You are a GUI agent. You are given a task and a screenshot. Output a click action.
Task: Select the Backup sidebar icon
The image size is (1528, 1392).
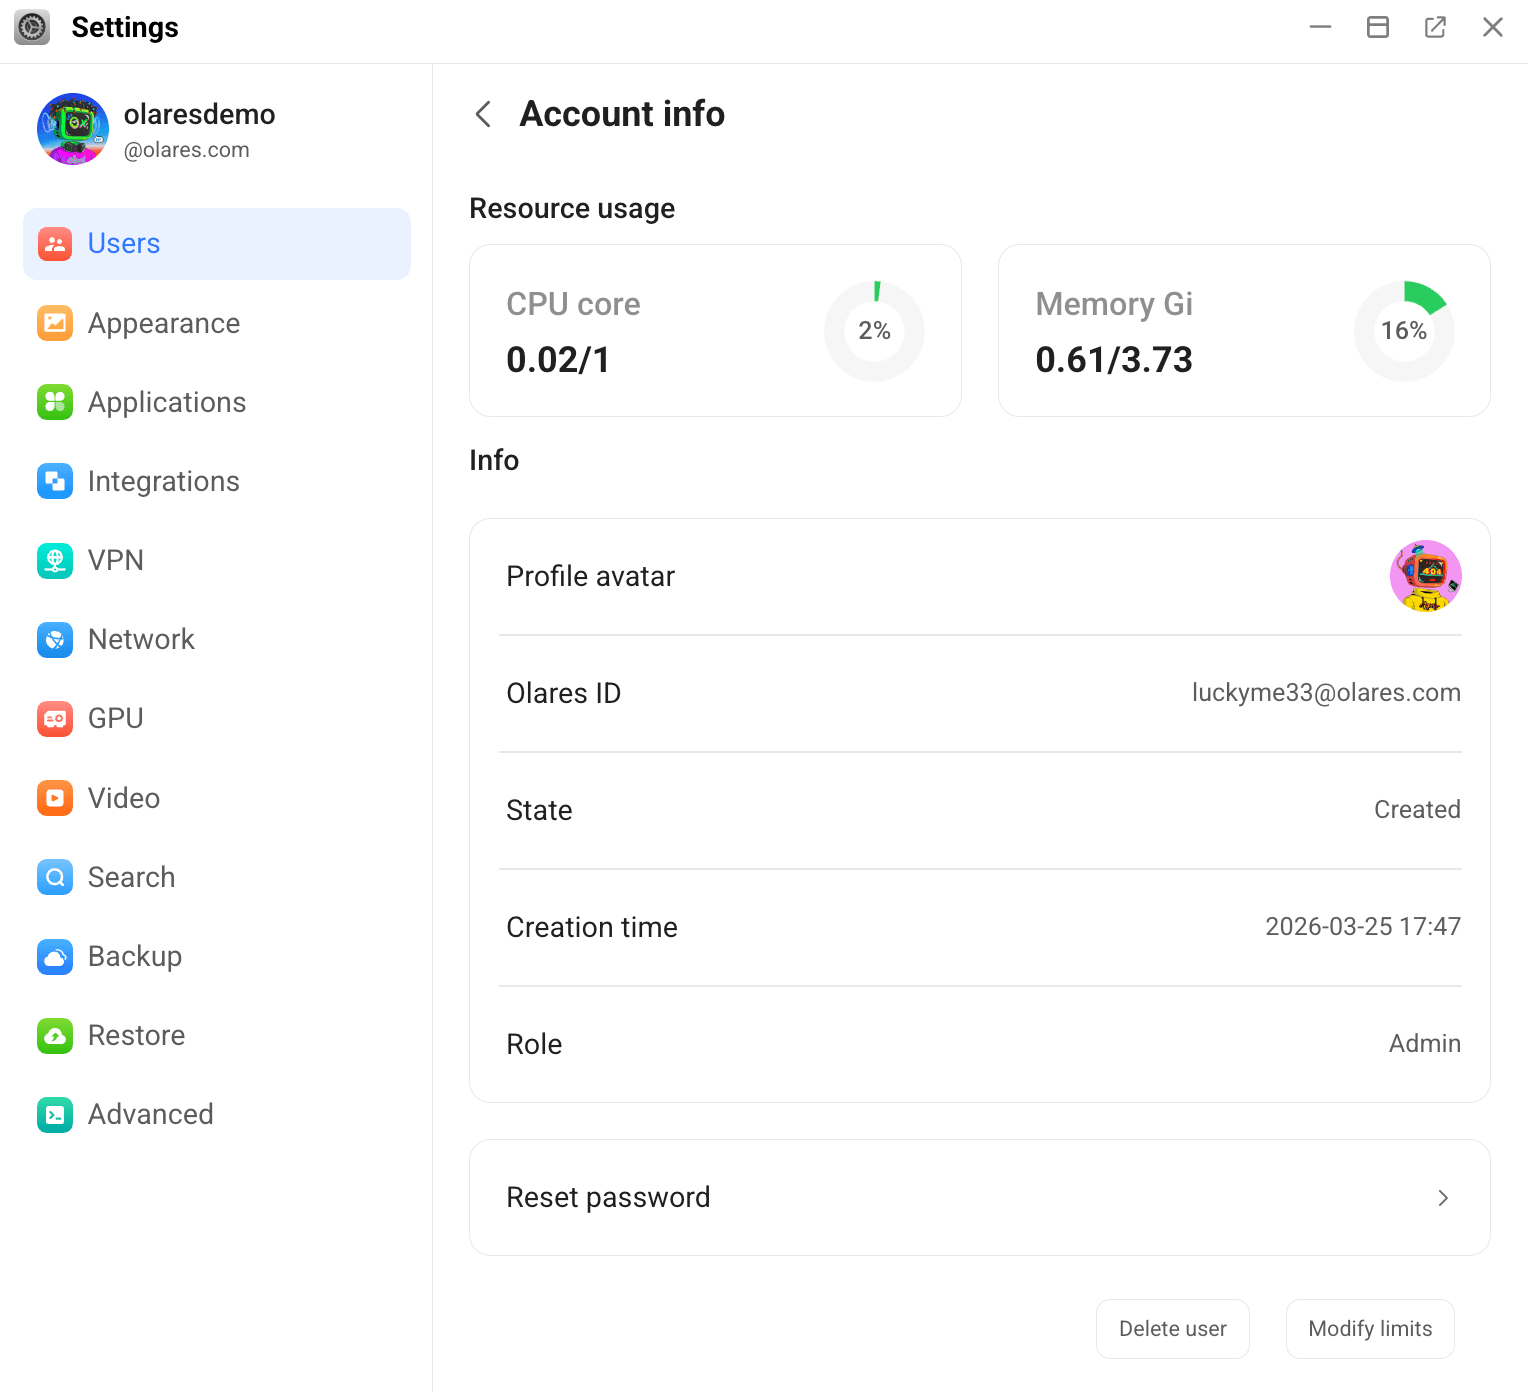(x=55, y=956)
